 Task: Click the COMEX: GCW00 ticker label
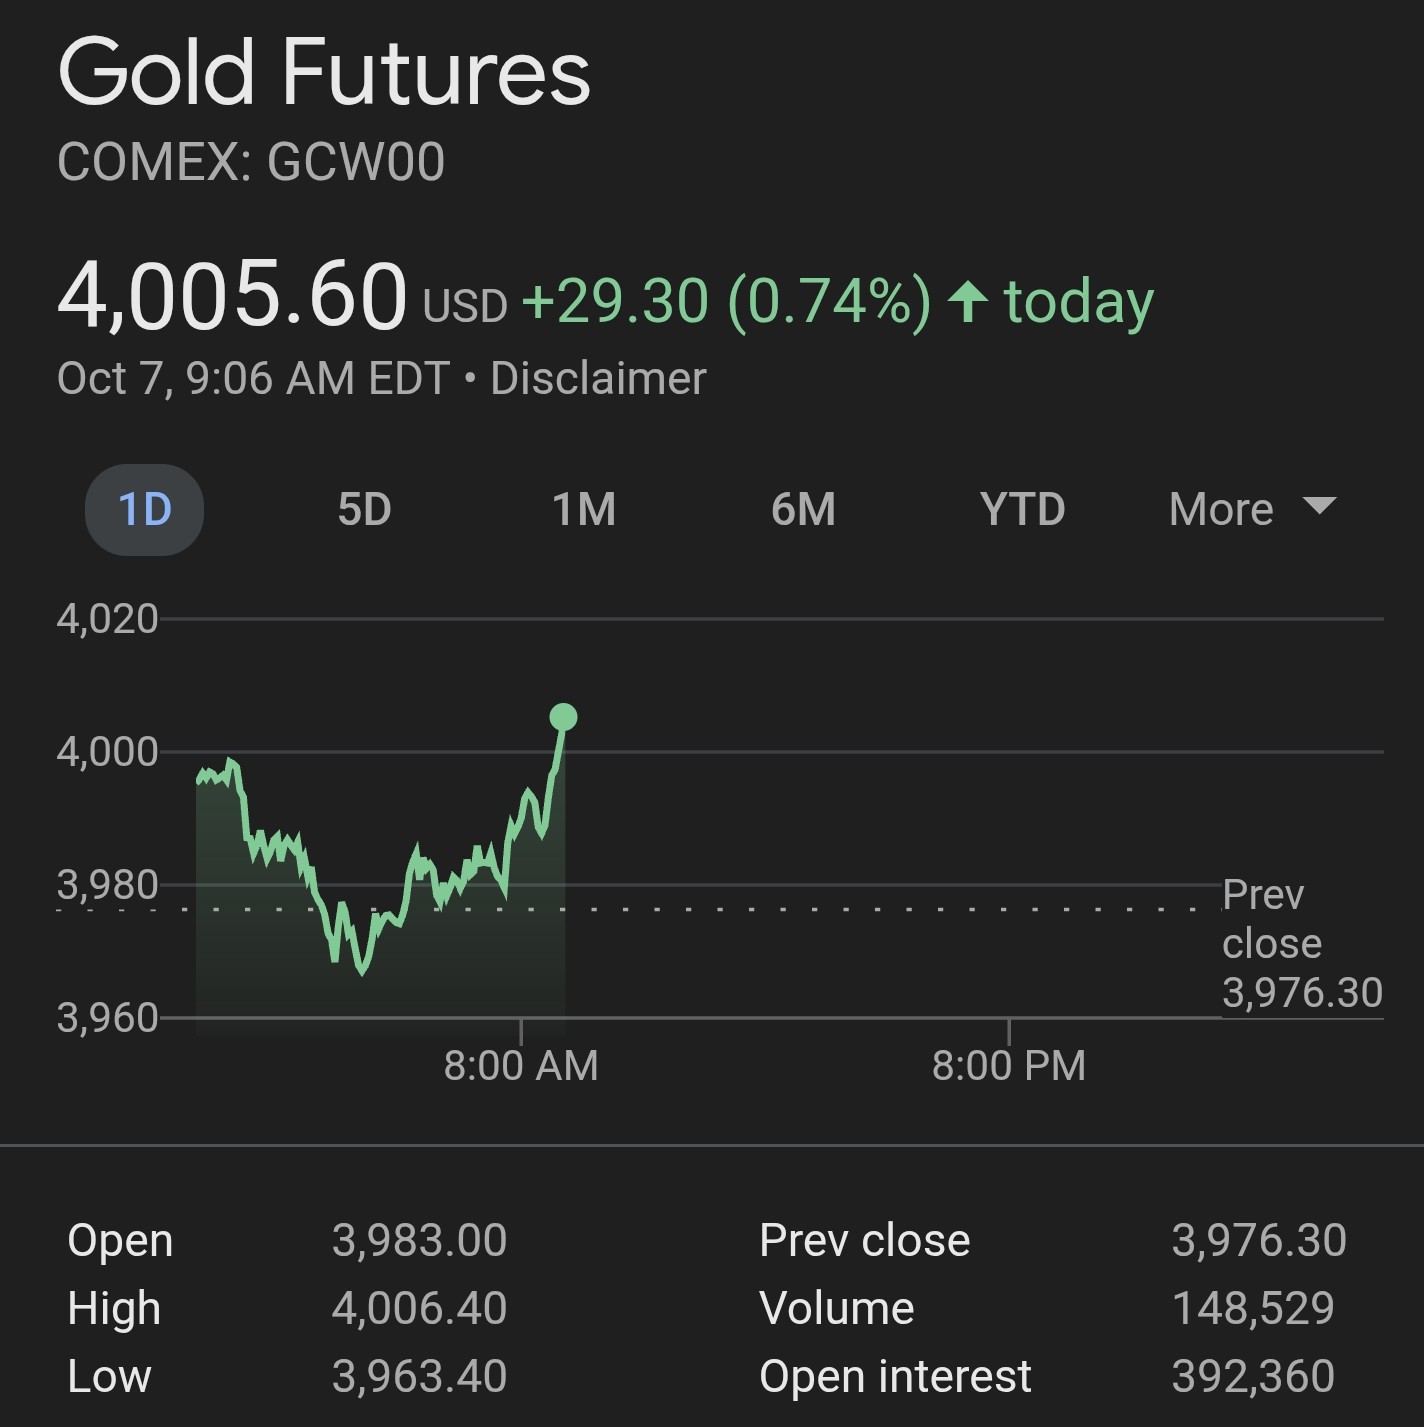pyautogui.click(x=251, y=162)
